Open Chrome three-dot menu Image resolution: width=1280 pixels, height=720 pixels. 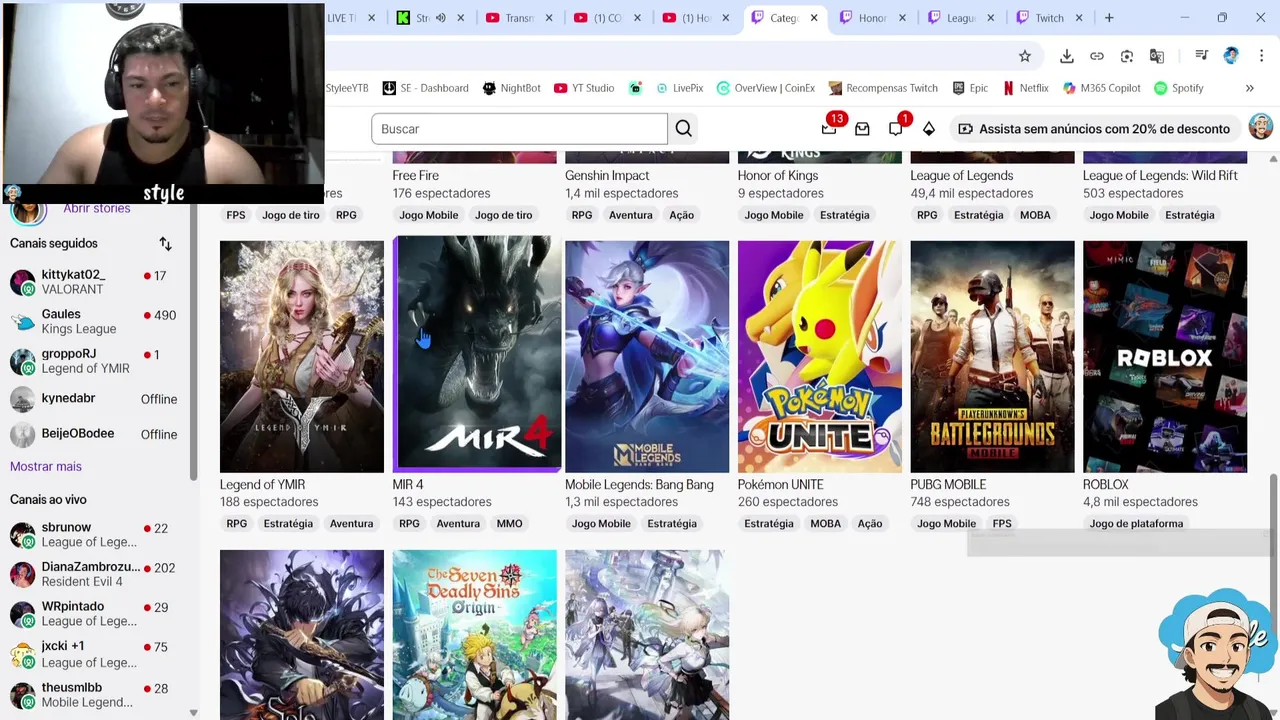coord(1262,56)
